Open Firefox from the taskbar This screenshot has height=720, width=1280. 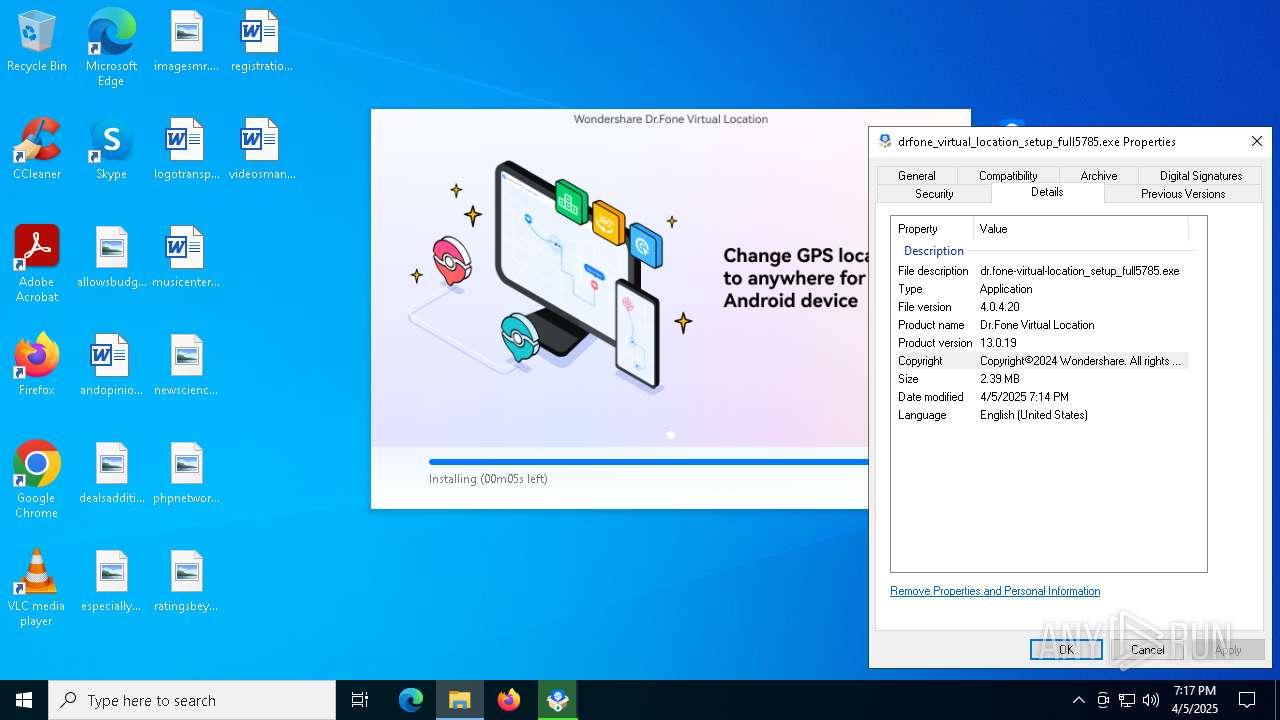point(509,700)
